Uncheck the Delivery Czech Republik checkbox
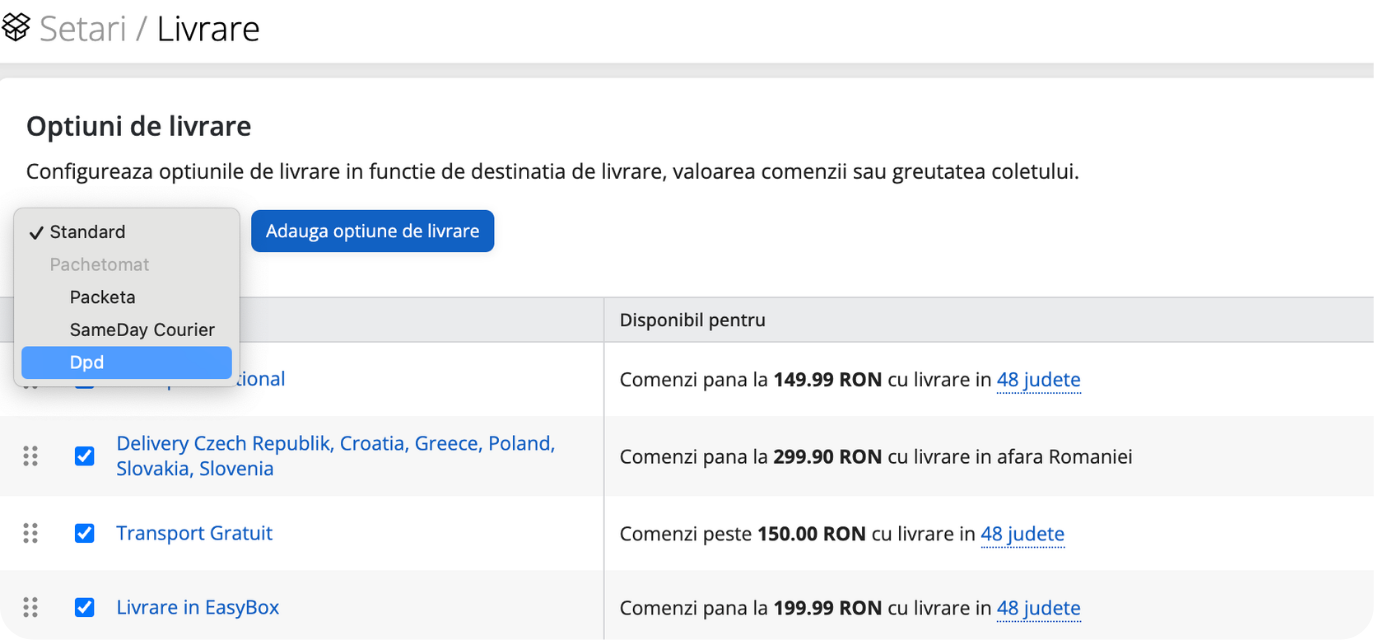This screenshot has width=1374, height=640. (85, 456)
